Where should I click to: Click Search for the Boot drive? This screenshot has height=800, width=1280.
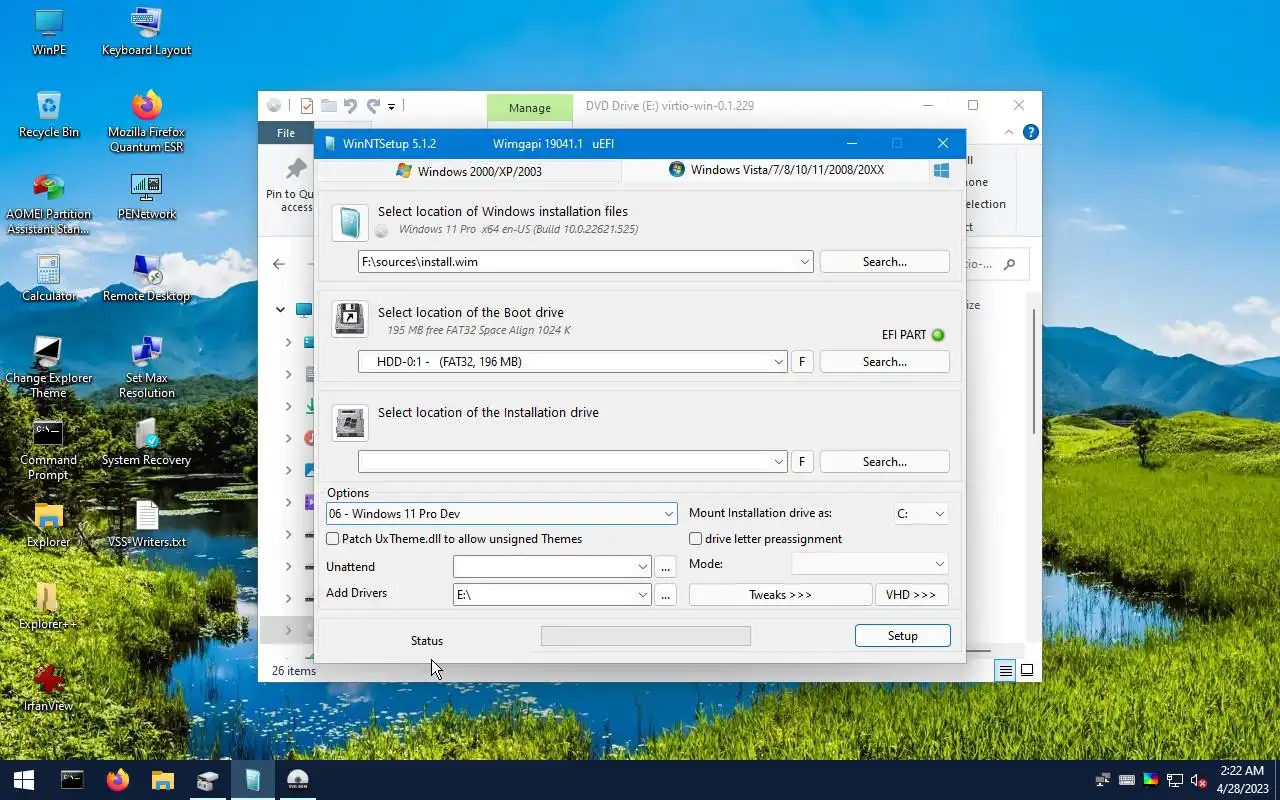click(x=884, y=362)
